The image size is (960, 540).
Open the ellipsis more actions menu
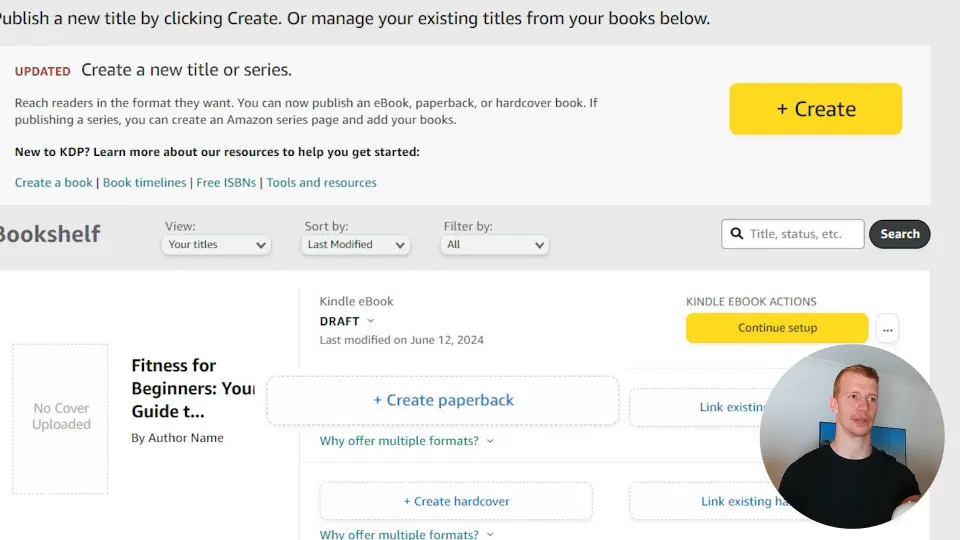pyautogui.click(x=887, y=329)
